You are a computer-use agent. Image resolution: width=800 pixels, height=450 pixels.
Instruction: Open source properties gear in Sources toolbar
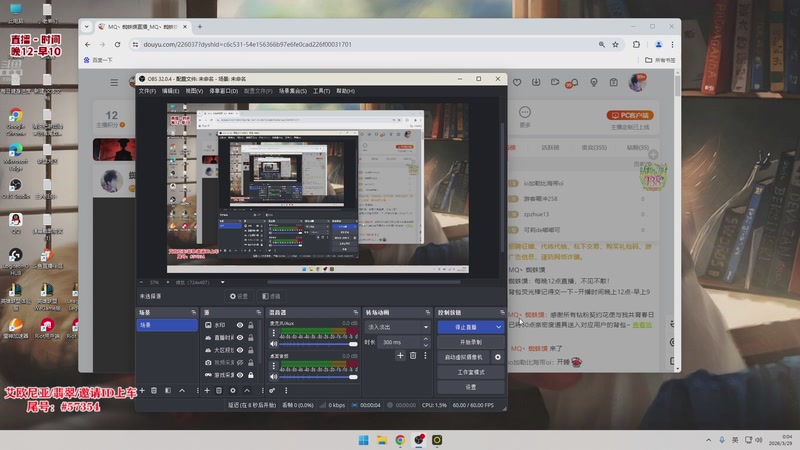point(233,390)
